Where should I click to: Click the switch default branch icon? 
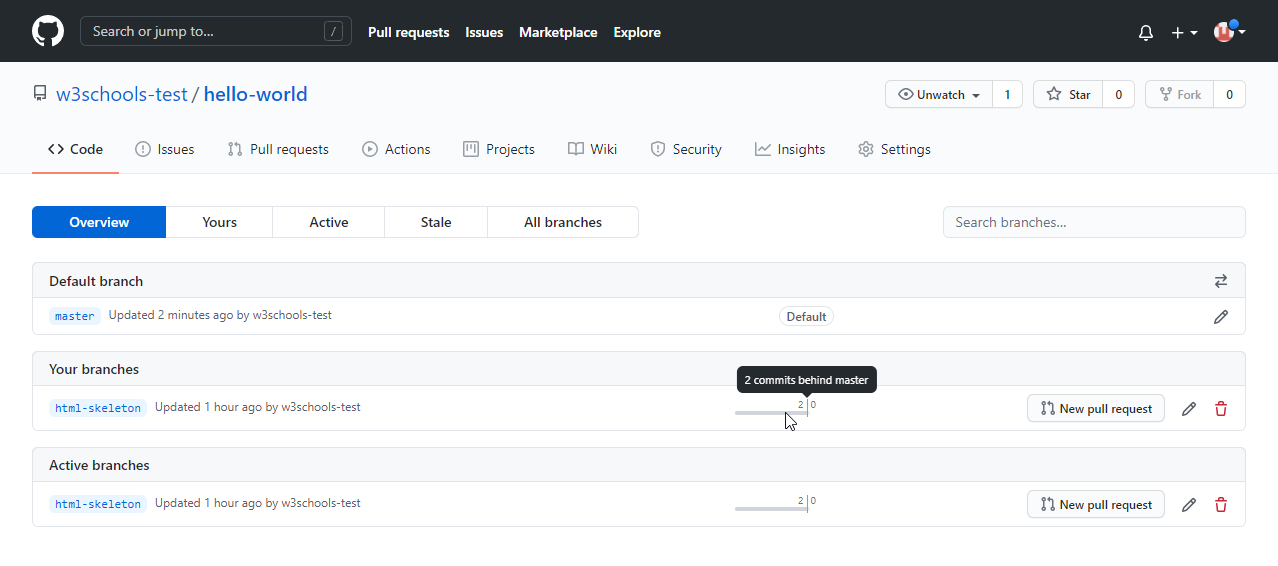pyautogui.click(x=1220, y=281)
